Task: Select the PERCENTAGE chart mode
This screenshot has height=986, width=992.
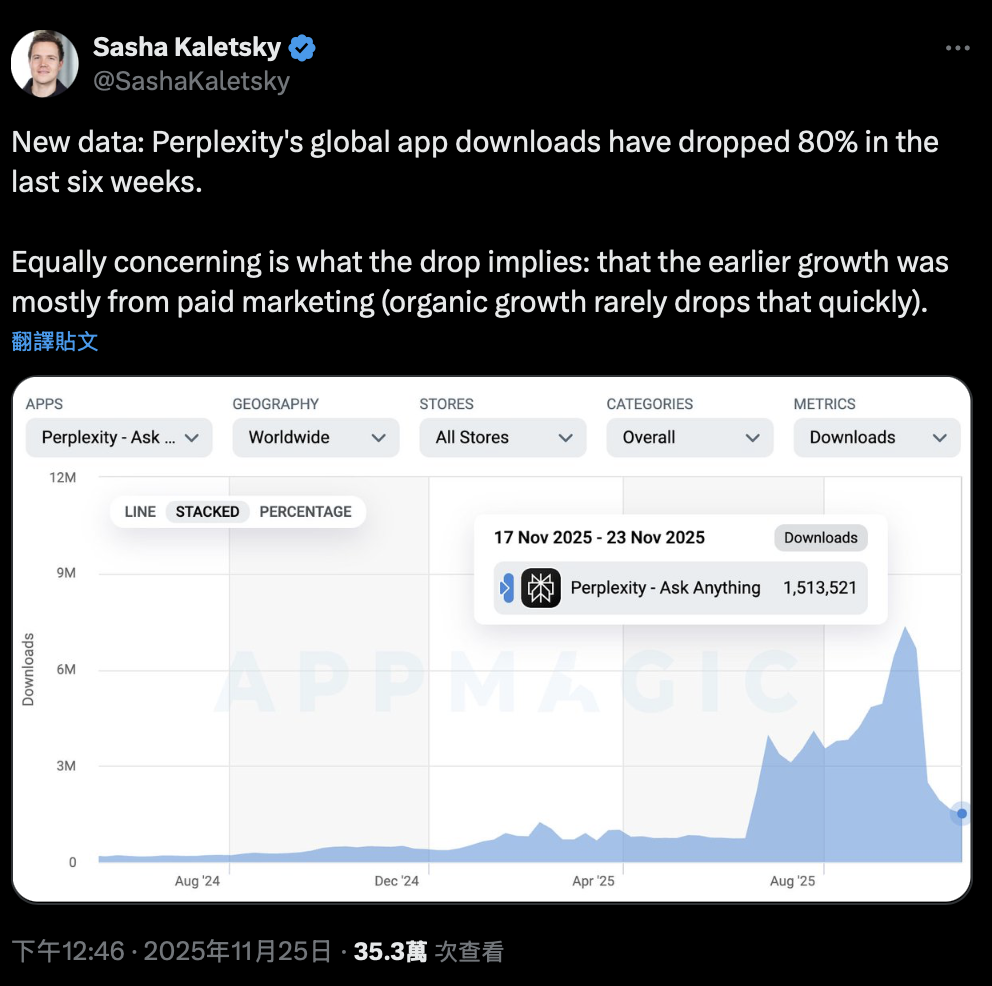Action: pos(305,512)
